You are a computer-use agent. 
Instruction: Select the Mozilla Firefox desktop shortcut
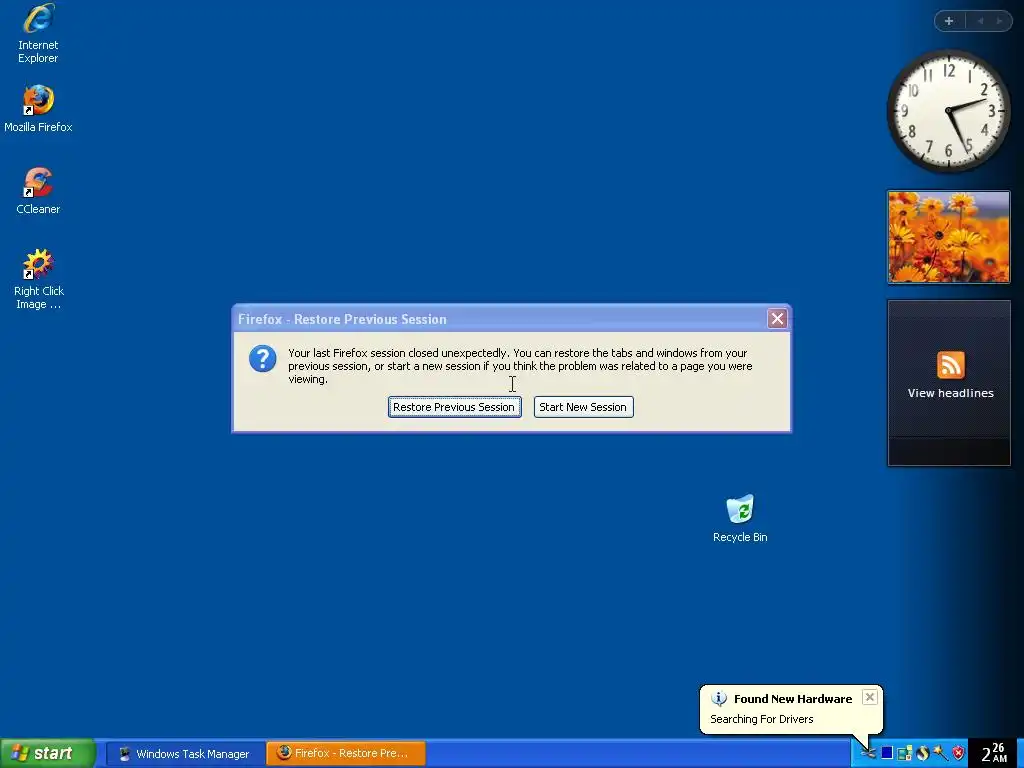click(x=38, y=109)
